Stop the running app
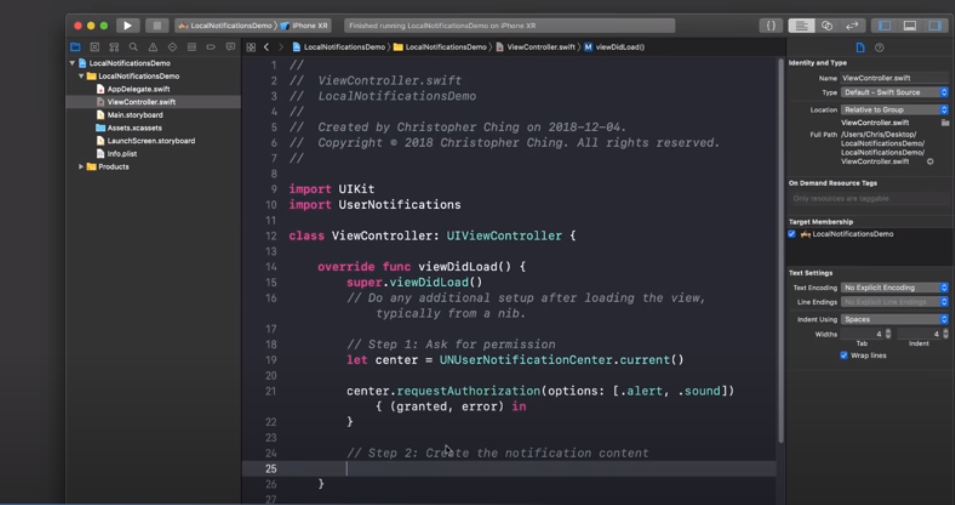Screen dimensions: 955x505 [157, 26]
